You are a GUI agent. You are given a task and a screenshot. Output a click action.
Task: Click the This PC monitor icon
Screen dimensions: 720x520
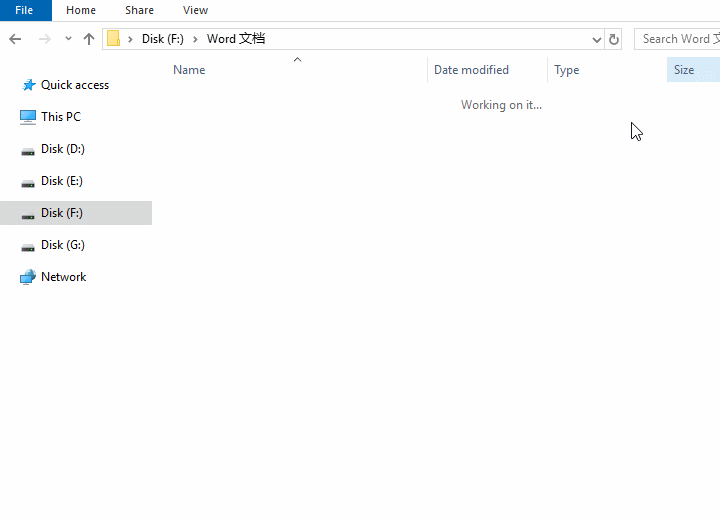tap(28, 117)
